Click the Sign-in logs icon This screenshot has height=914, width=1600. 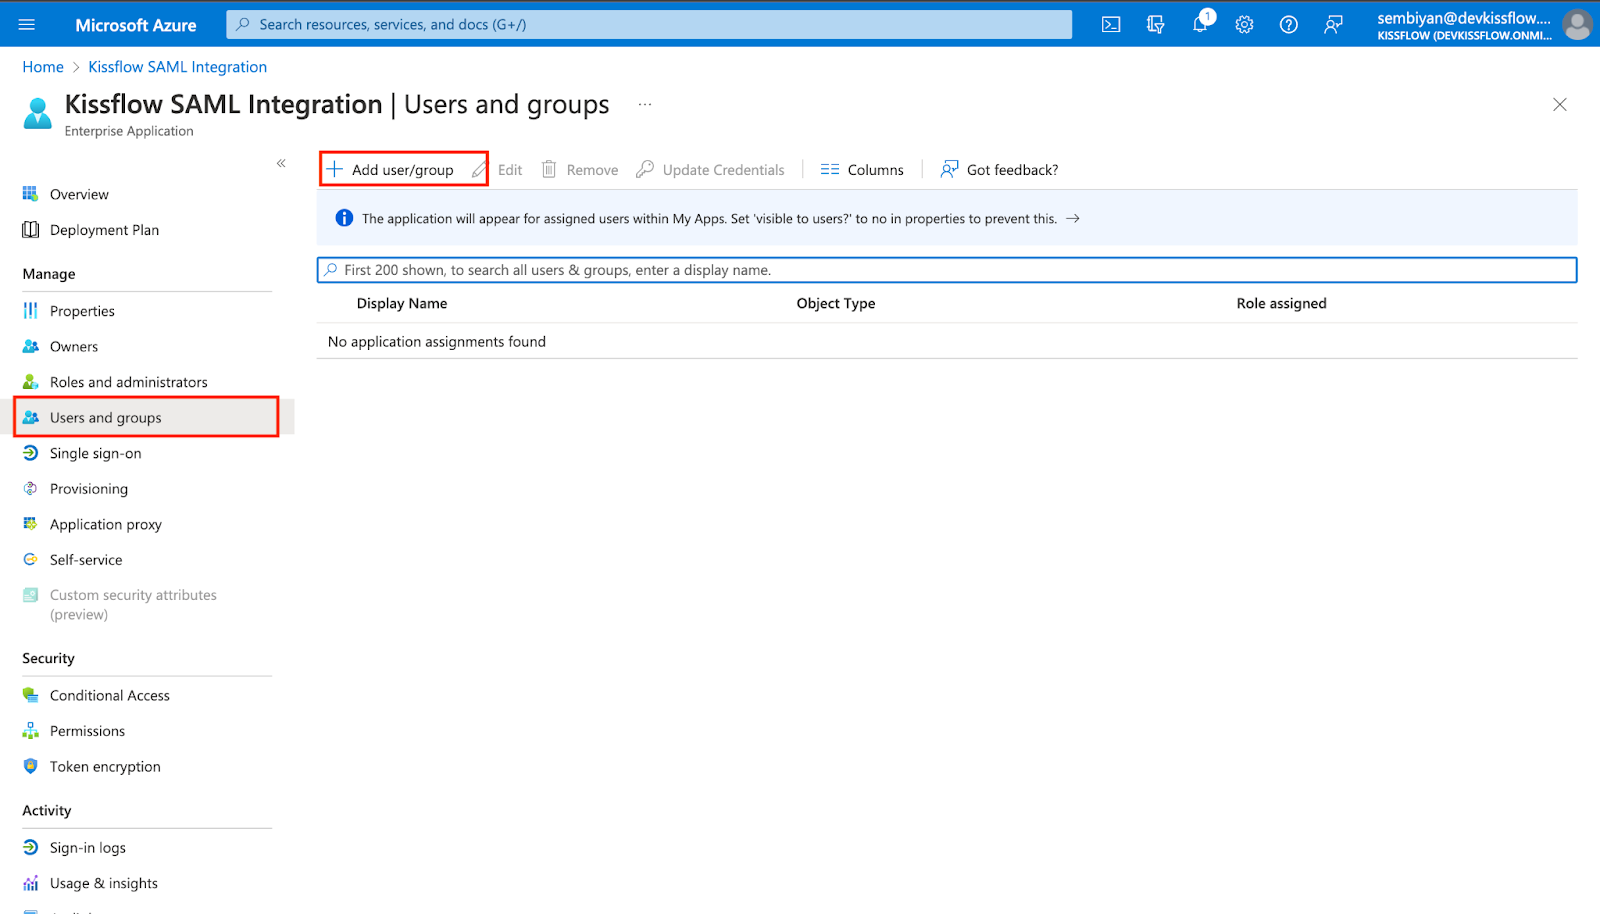click(30, 847)
